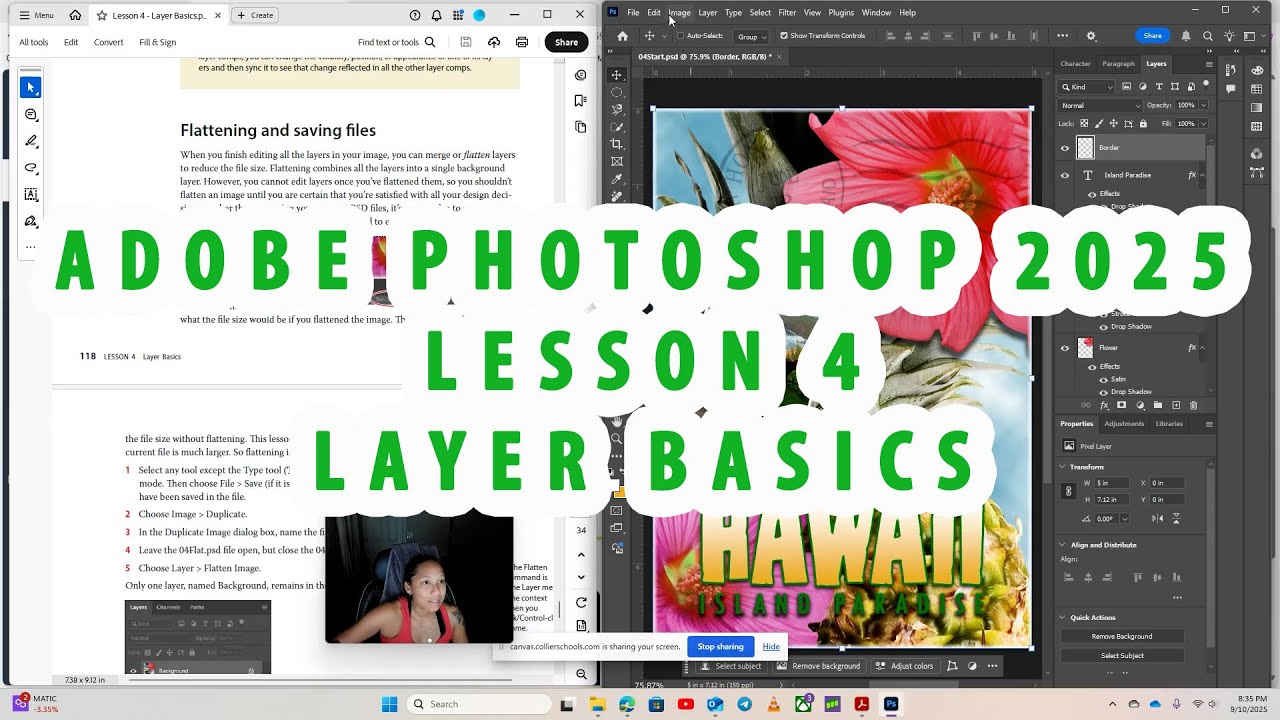Click Stop sharing button
Screen dimensions: 1280x720
(x=720, y=647)
